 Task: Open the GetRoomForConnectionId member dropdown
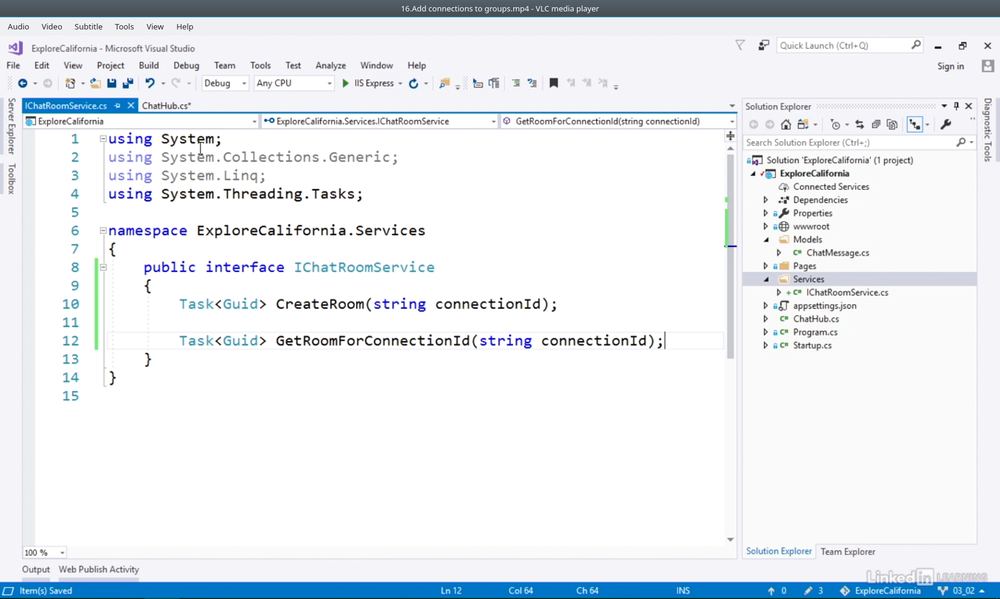pyautogui.click(x=619, y=121)
